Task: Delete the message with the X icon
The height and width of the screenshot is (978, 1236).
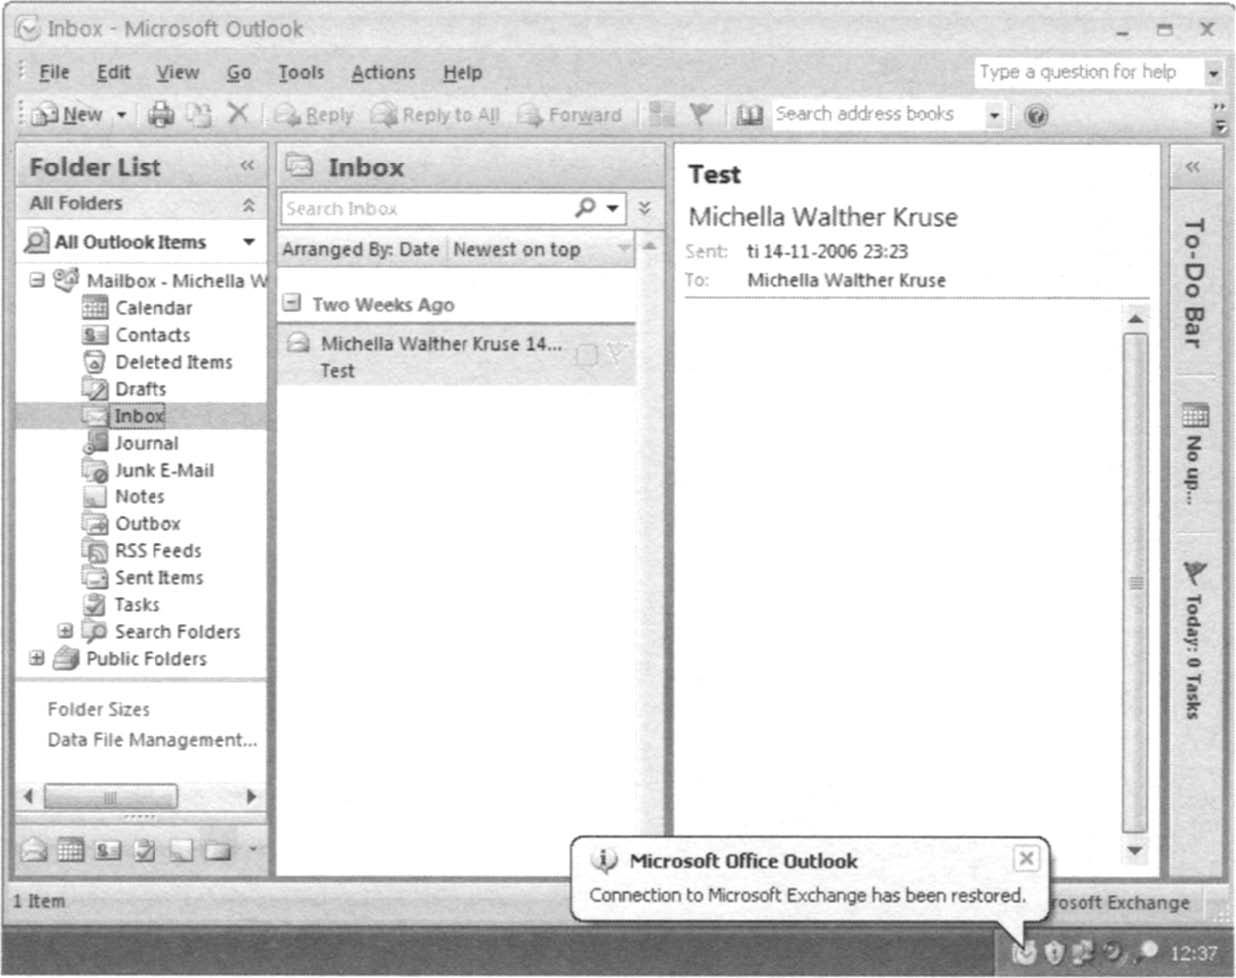Action: [237, 114]
